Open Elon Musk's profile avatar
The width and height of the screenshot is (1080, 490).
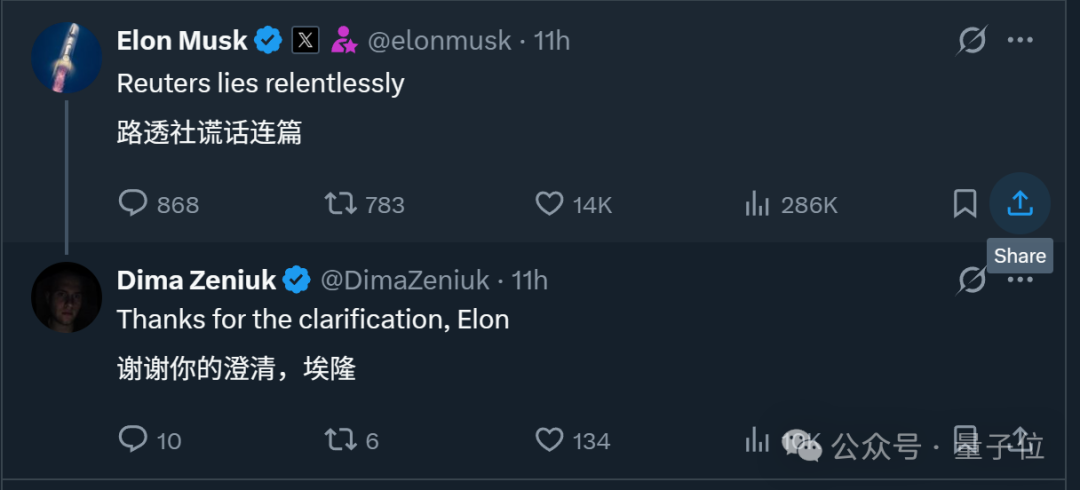(x=67, y=57)
